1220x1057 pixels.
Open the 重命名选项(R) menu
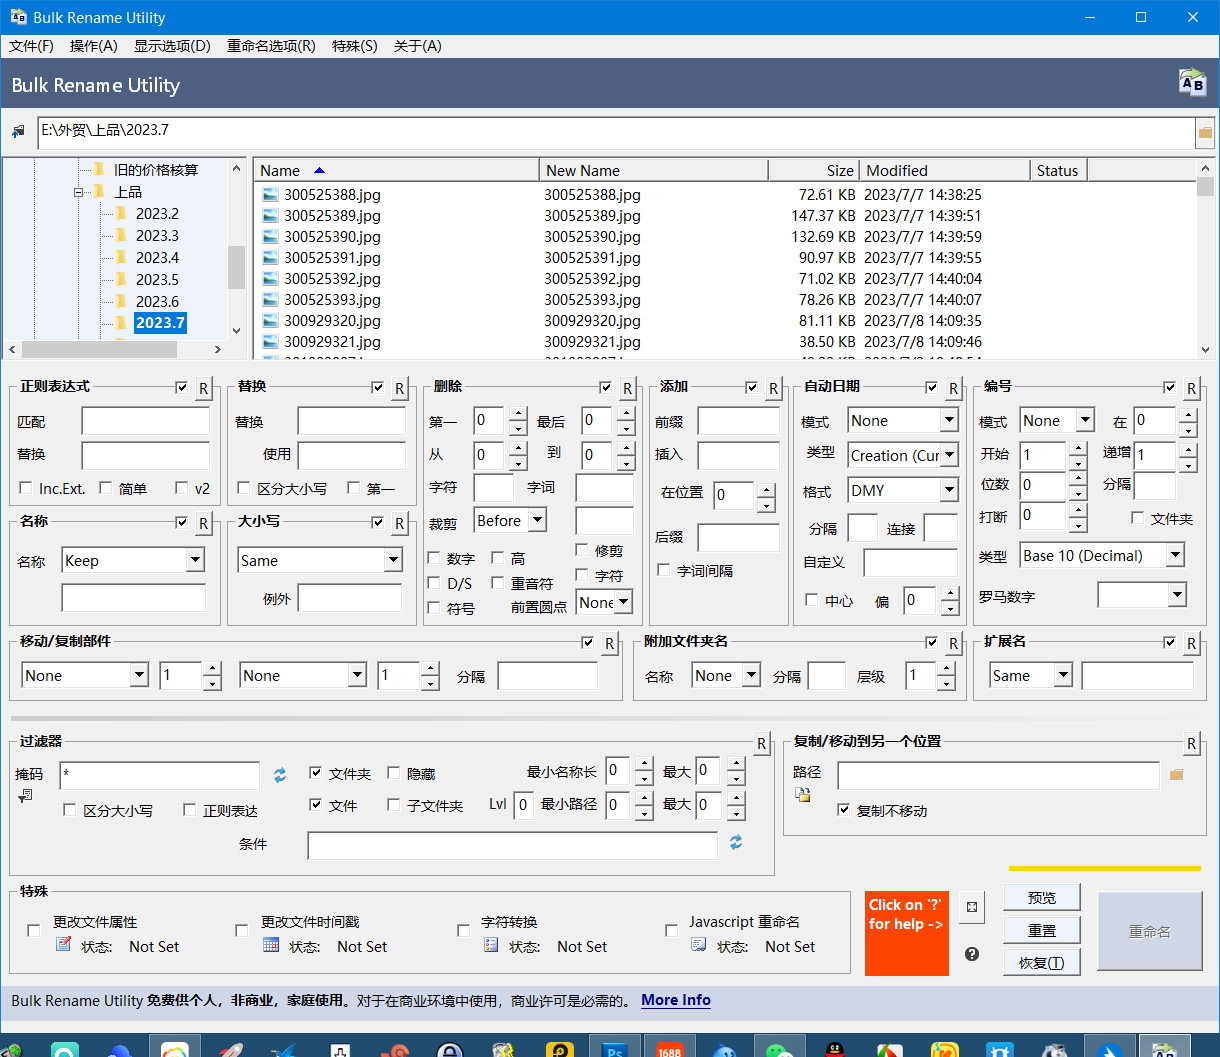[x=271, y=46]
